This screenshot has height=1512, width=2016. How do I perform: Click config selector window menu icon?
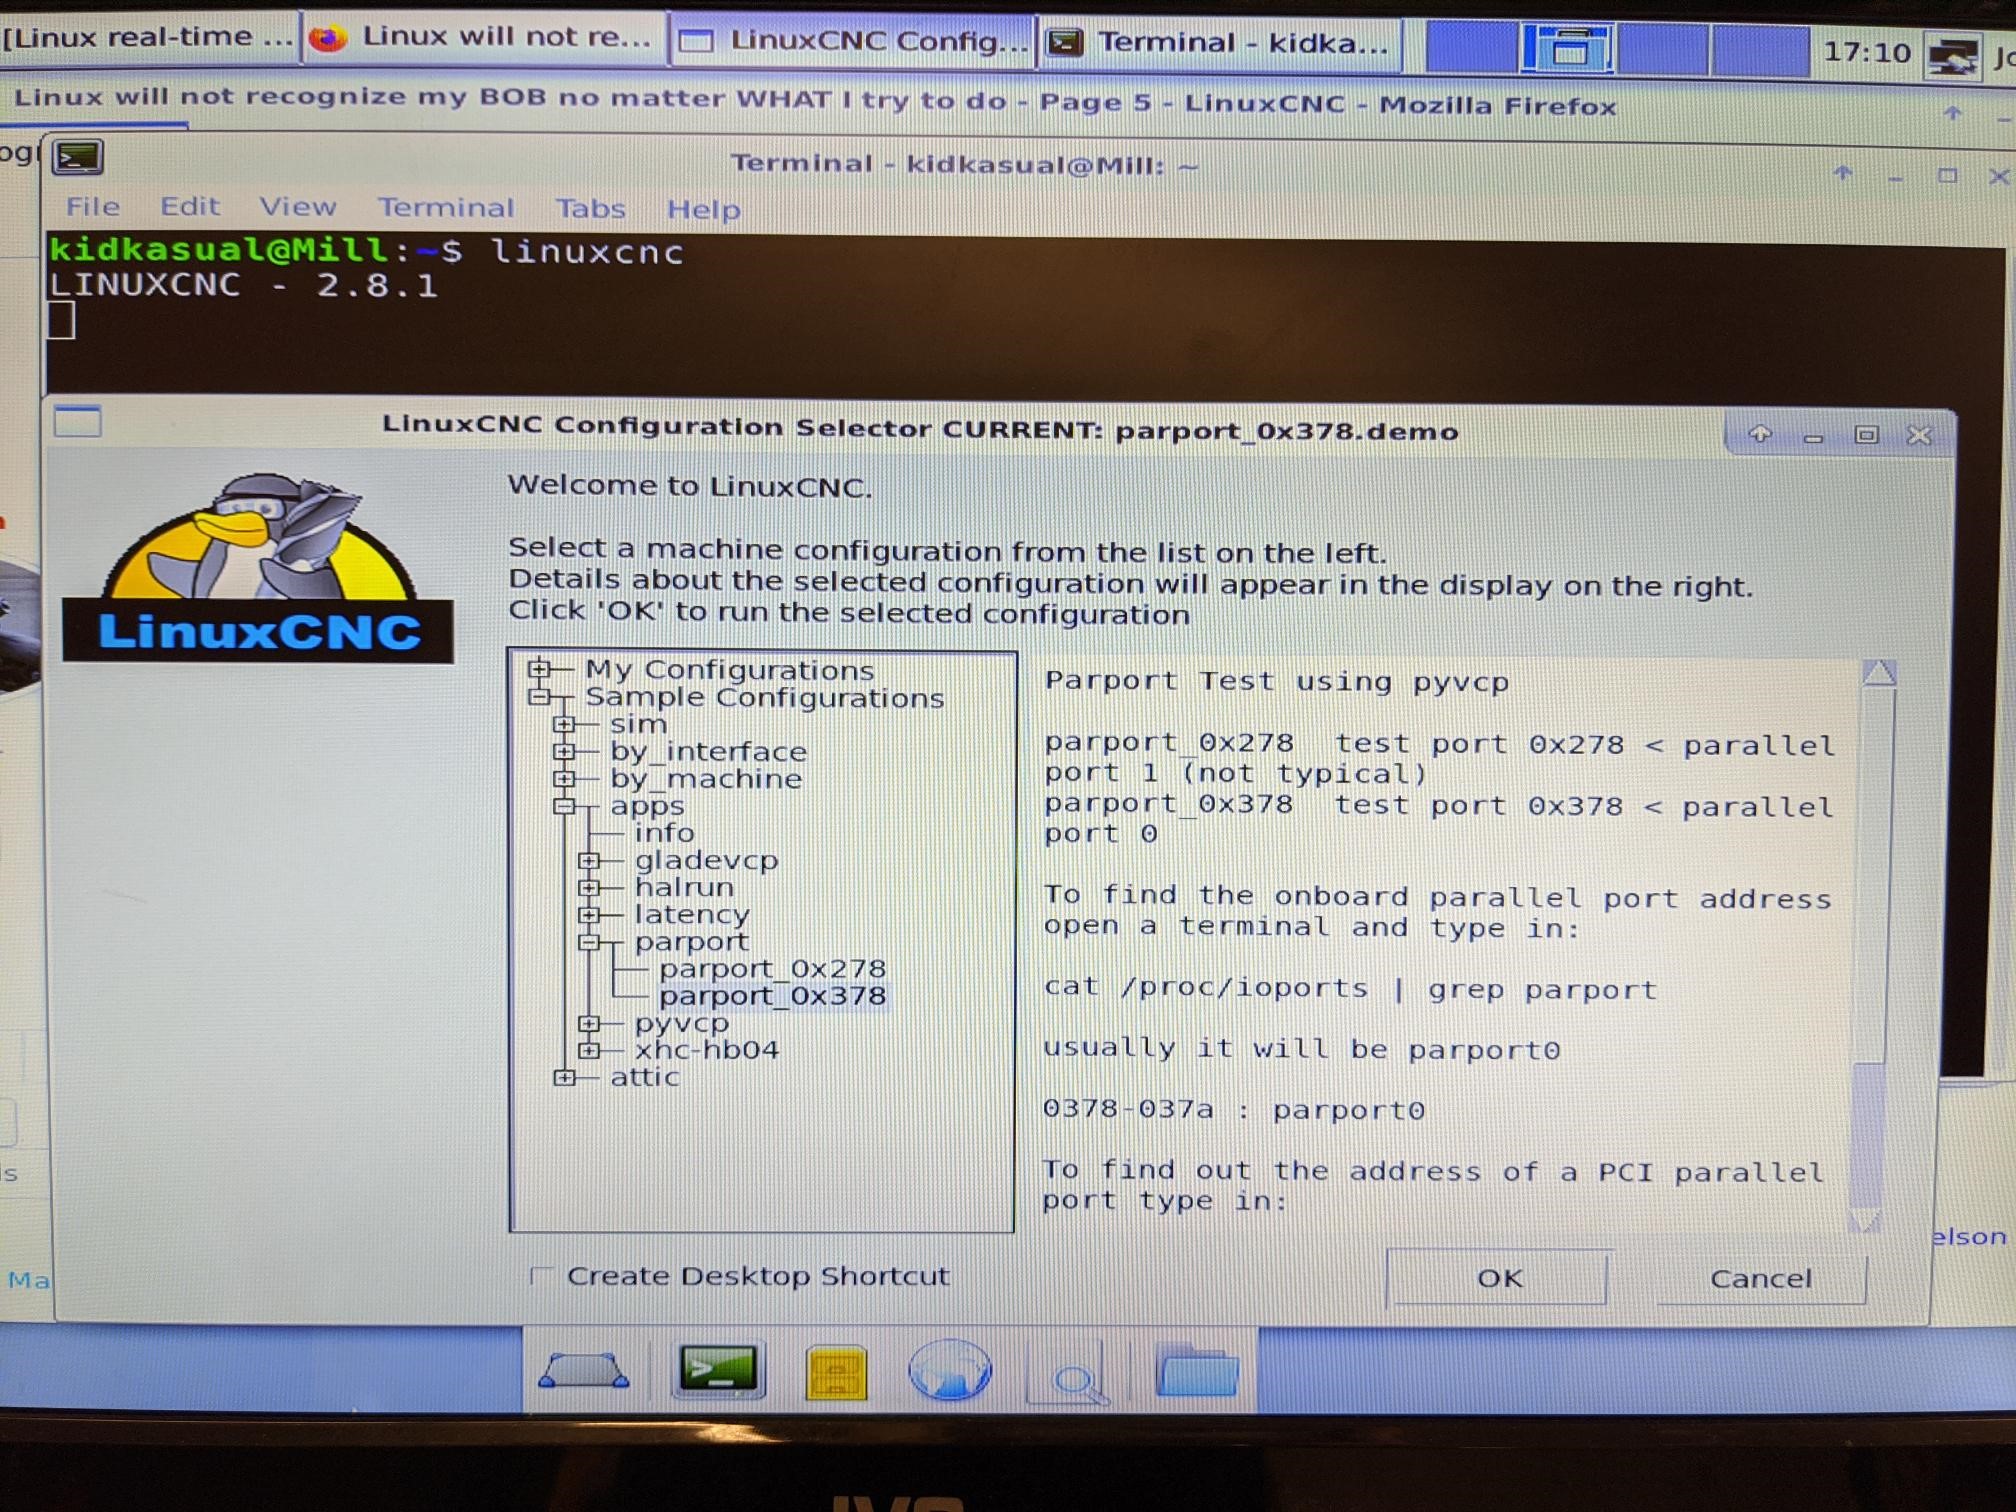pyautogui.click(x=78, y=423)
